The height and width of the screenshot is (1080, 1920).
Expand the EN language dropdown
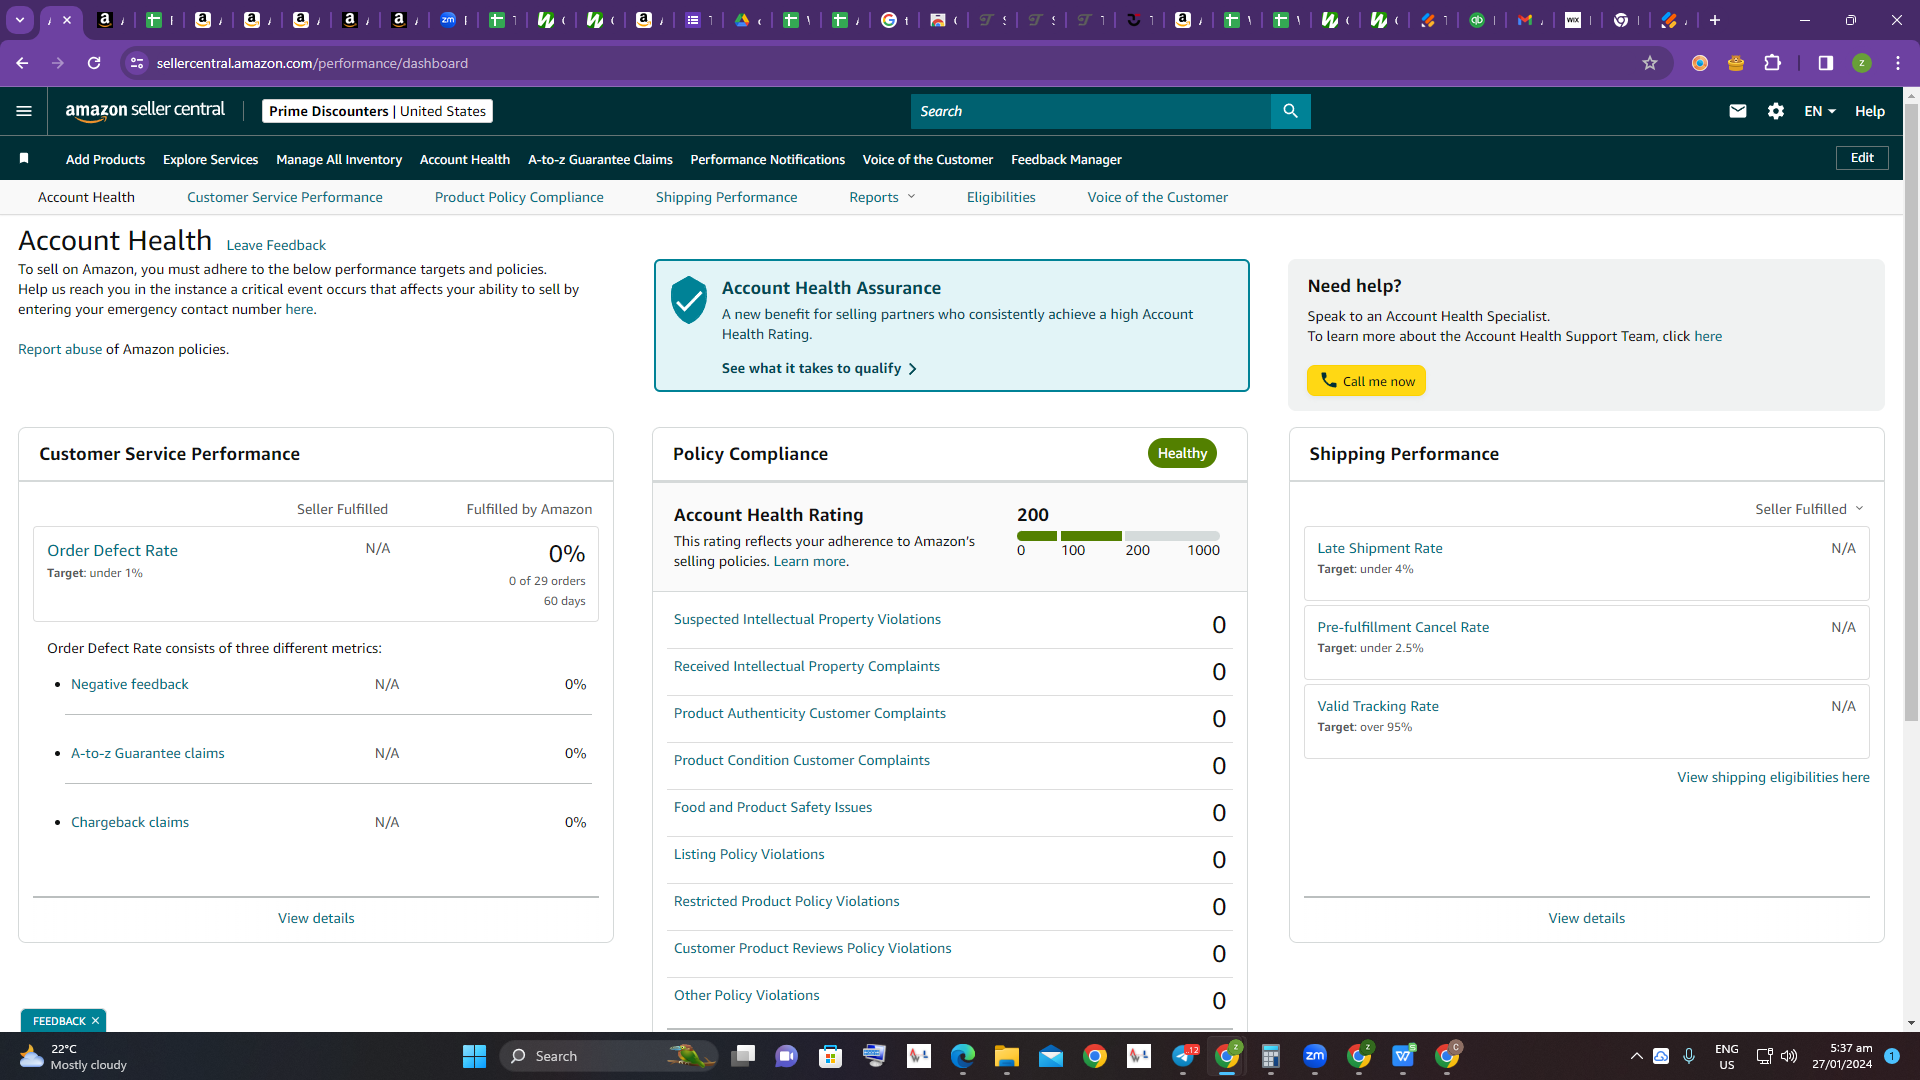click(x=1820, y=111)
